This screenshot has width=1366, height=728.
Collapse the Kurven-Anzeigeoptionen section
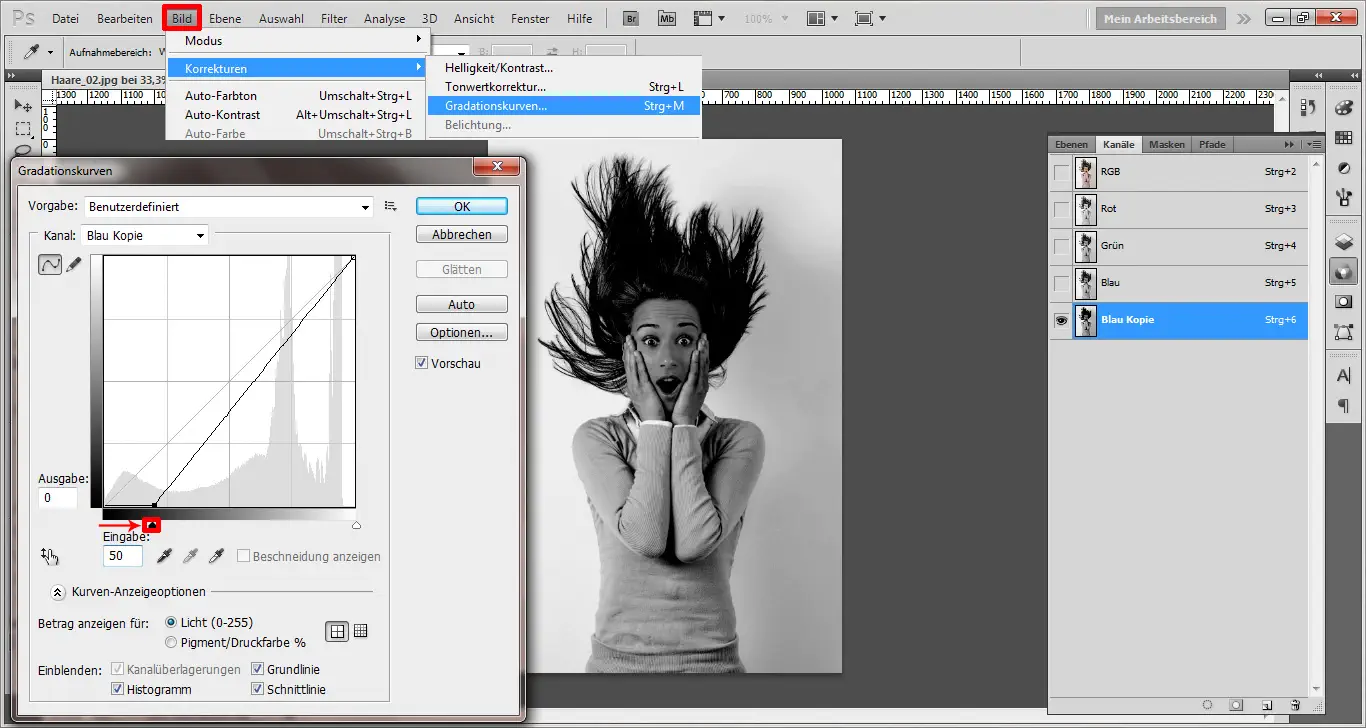57,592
